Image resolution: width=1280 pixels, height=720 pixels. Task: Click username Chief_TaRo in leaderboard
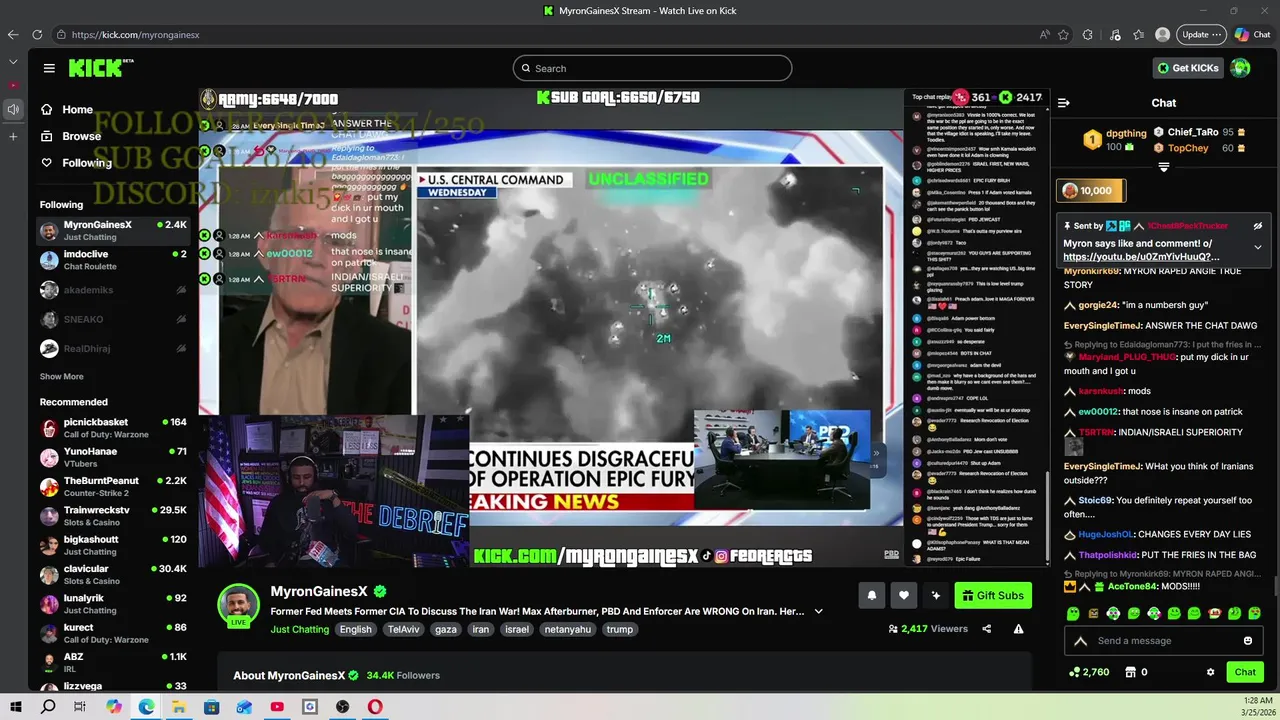[x=1193, y=132]
